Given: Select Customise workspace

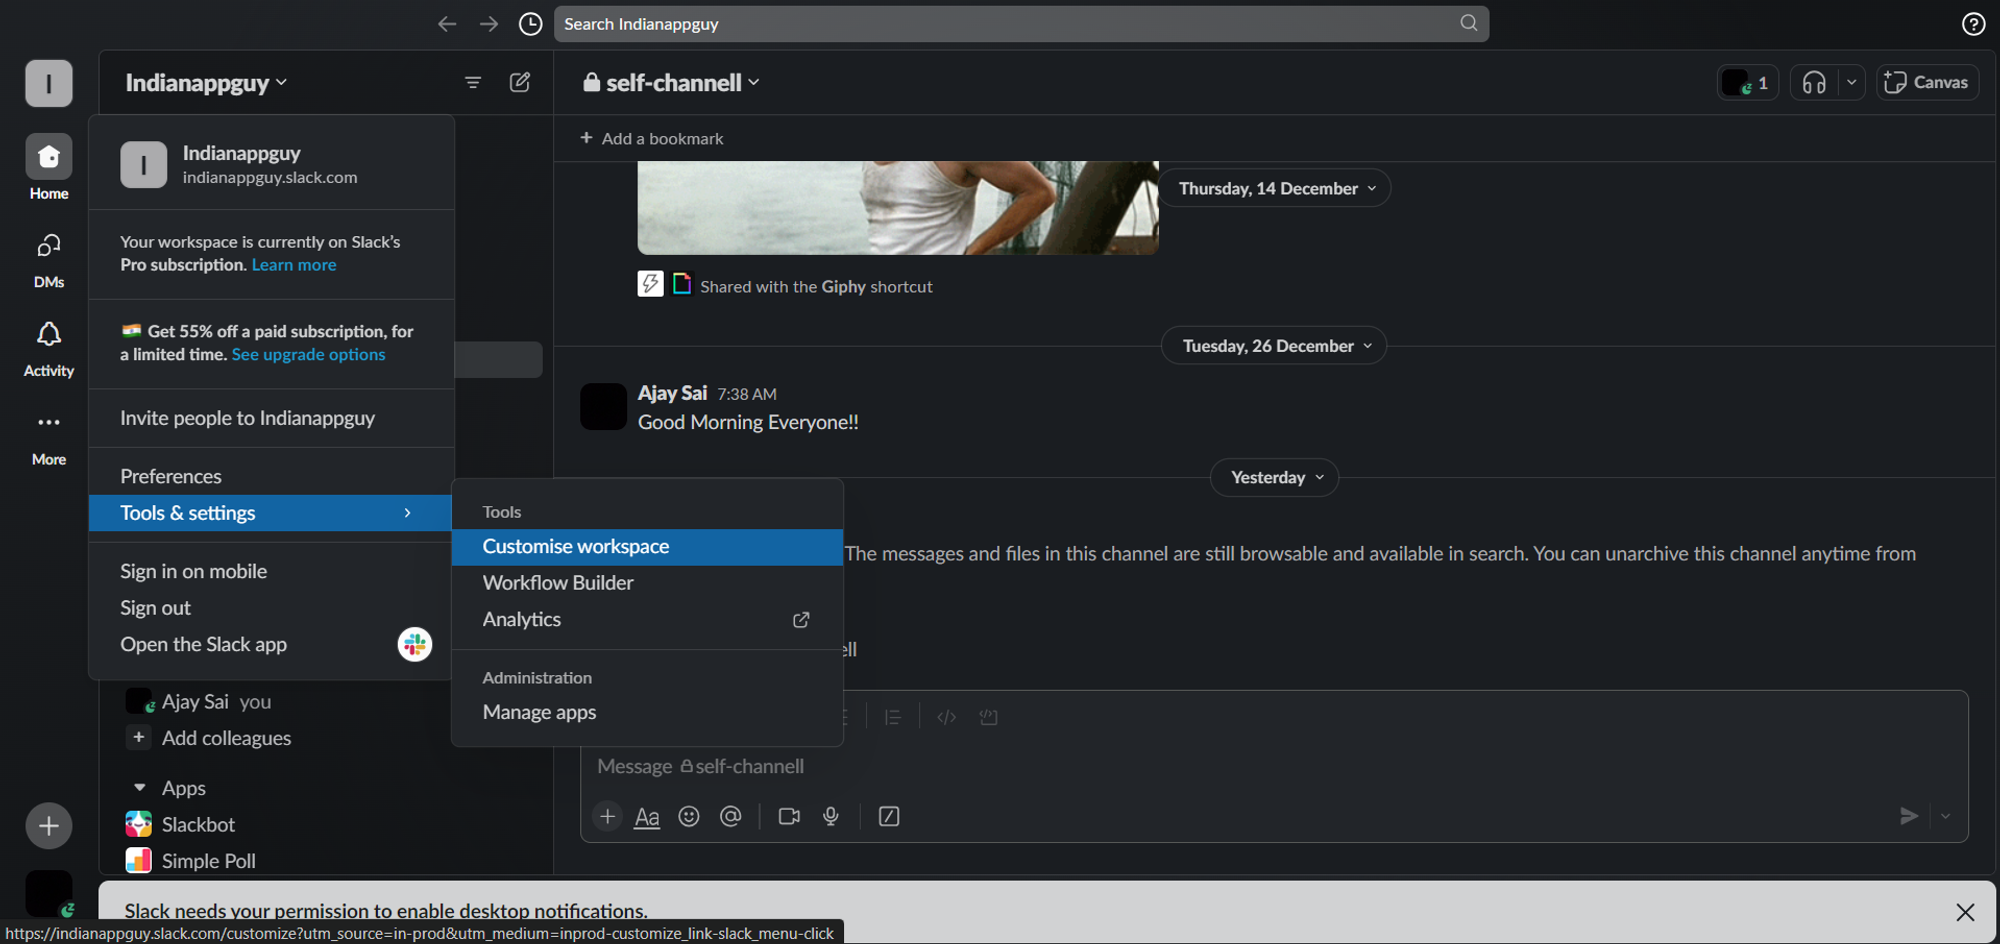Looking at the screenshot, I should point(647,547).
